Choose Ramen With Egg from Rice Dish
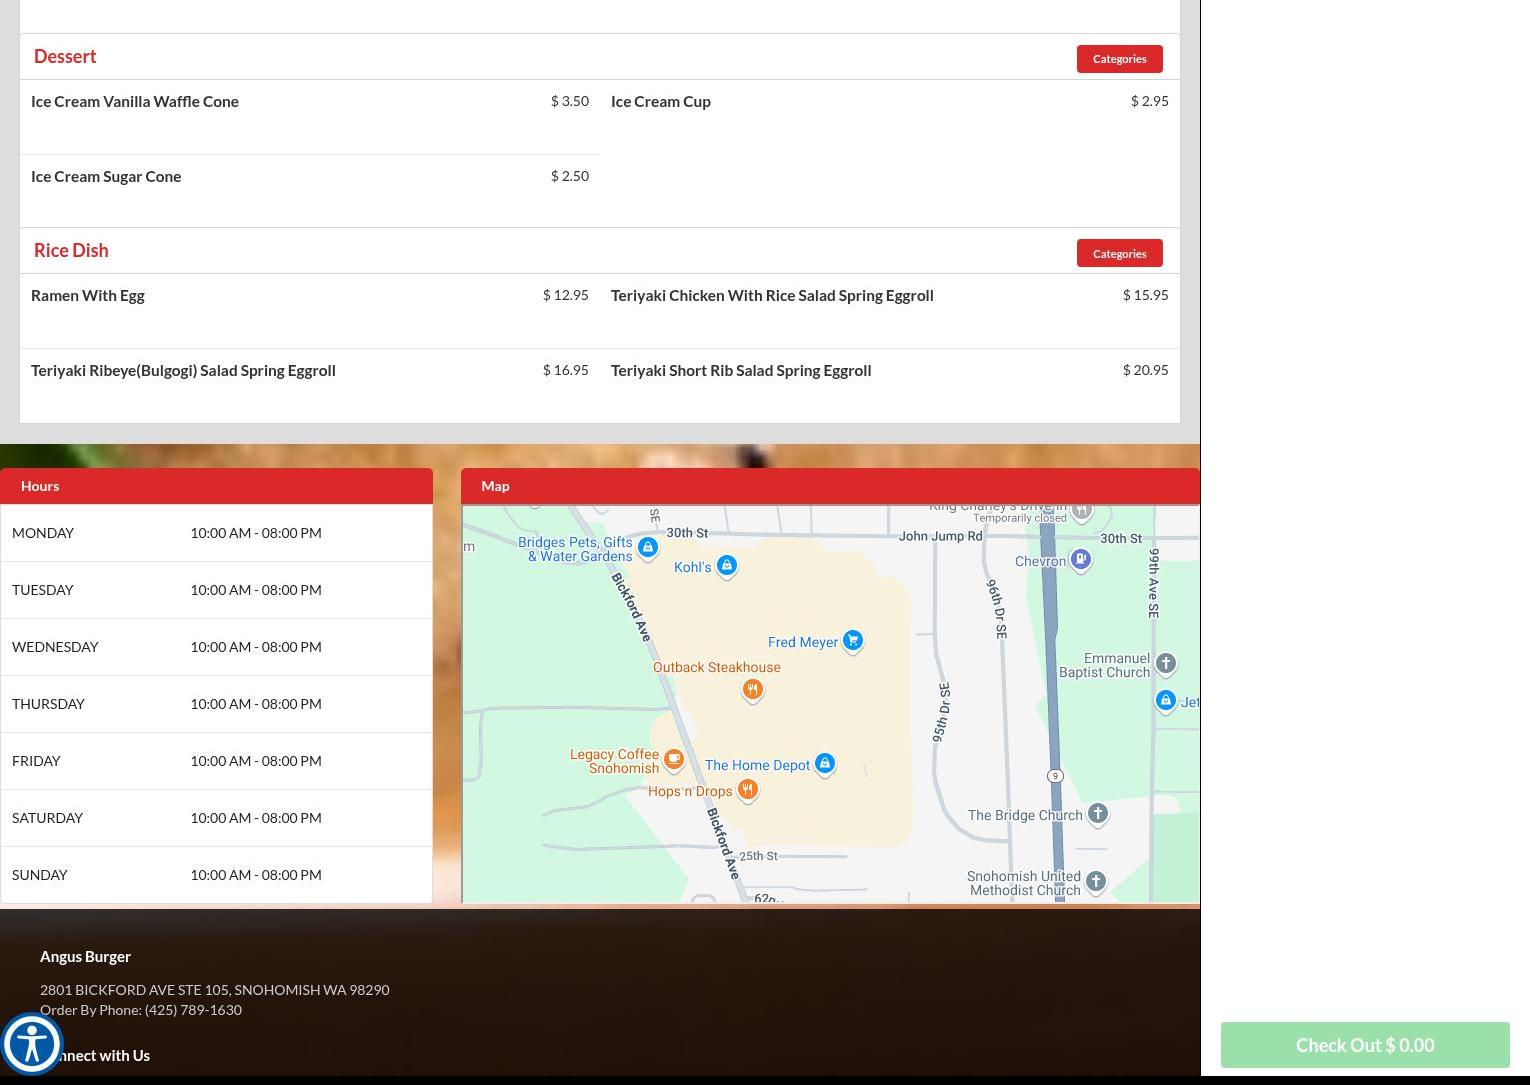Viewport: 1530px width, 1085px height. 88,296
